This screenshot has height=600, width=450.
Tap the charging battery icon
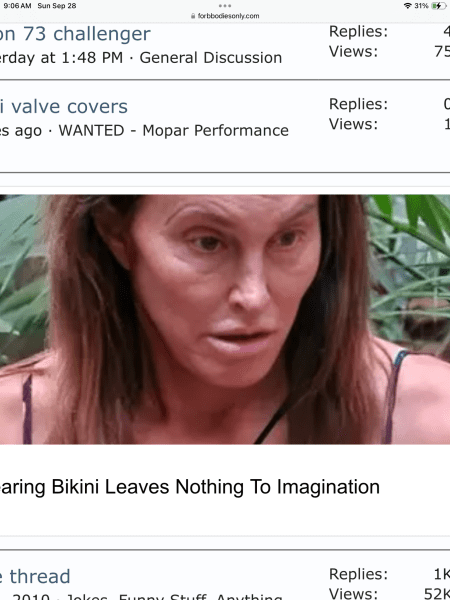click(x=439, y=6)
